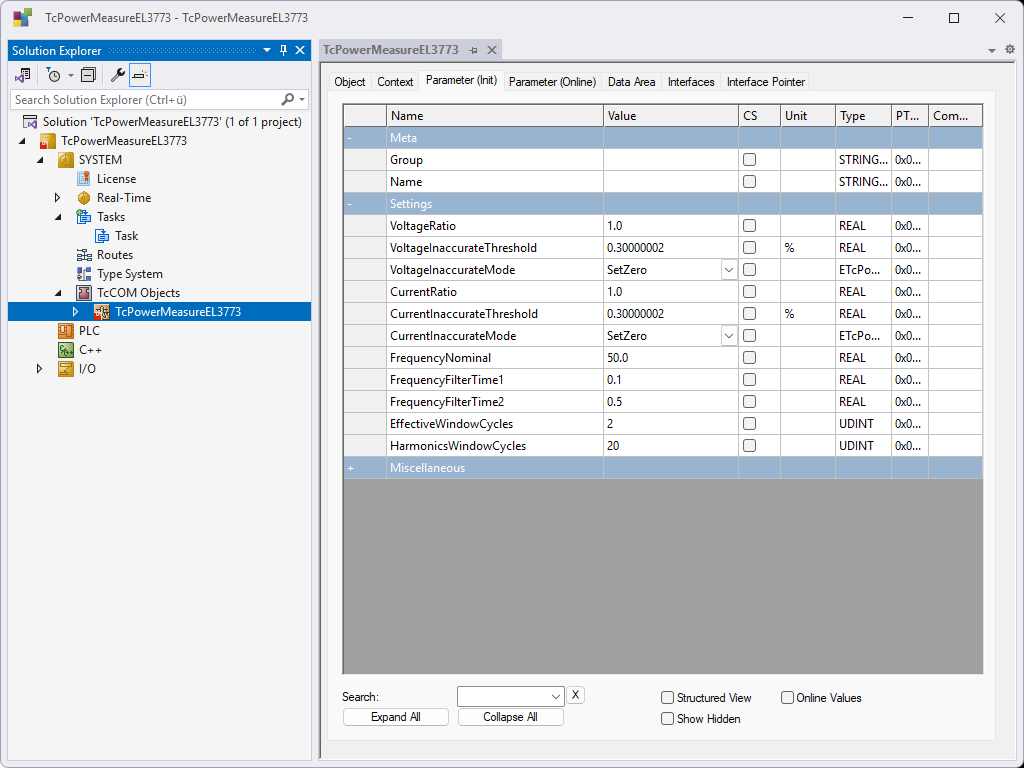Select the C++ node icon
Viewport: 1024px width, 768px height.
66,350
